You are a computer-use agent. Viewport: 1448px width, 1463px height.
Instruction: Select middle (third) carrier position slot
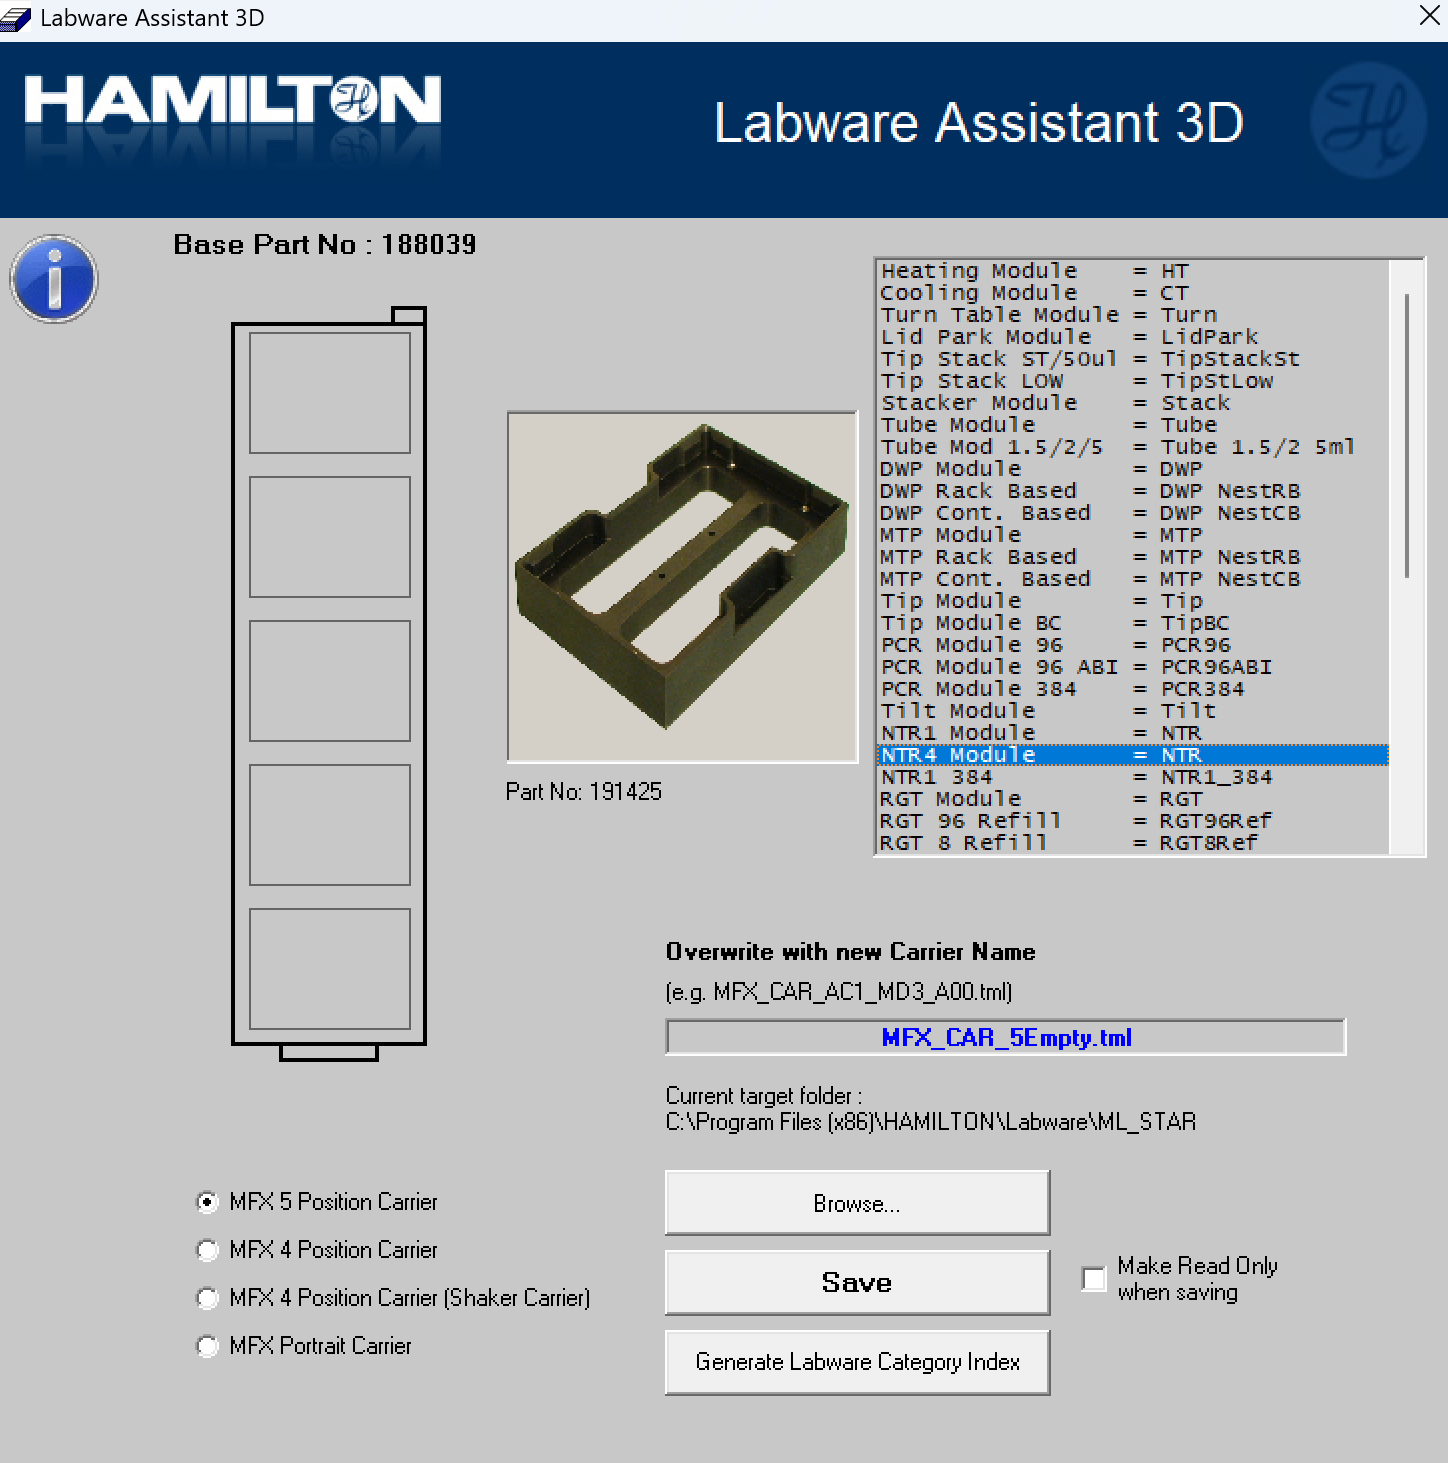(x=330, y=681)
